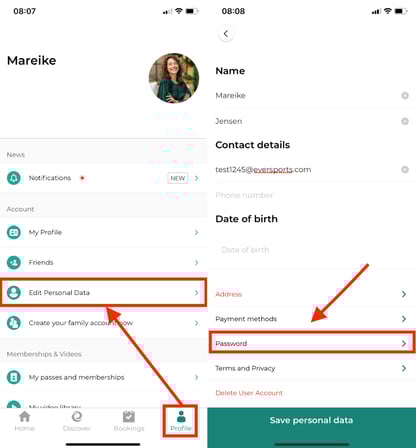Expand the Address section chevron
The width and height of the screenshot is (416, 448).
[x=404, y=294]
